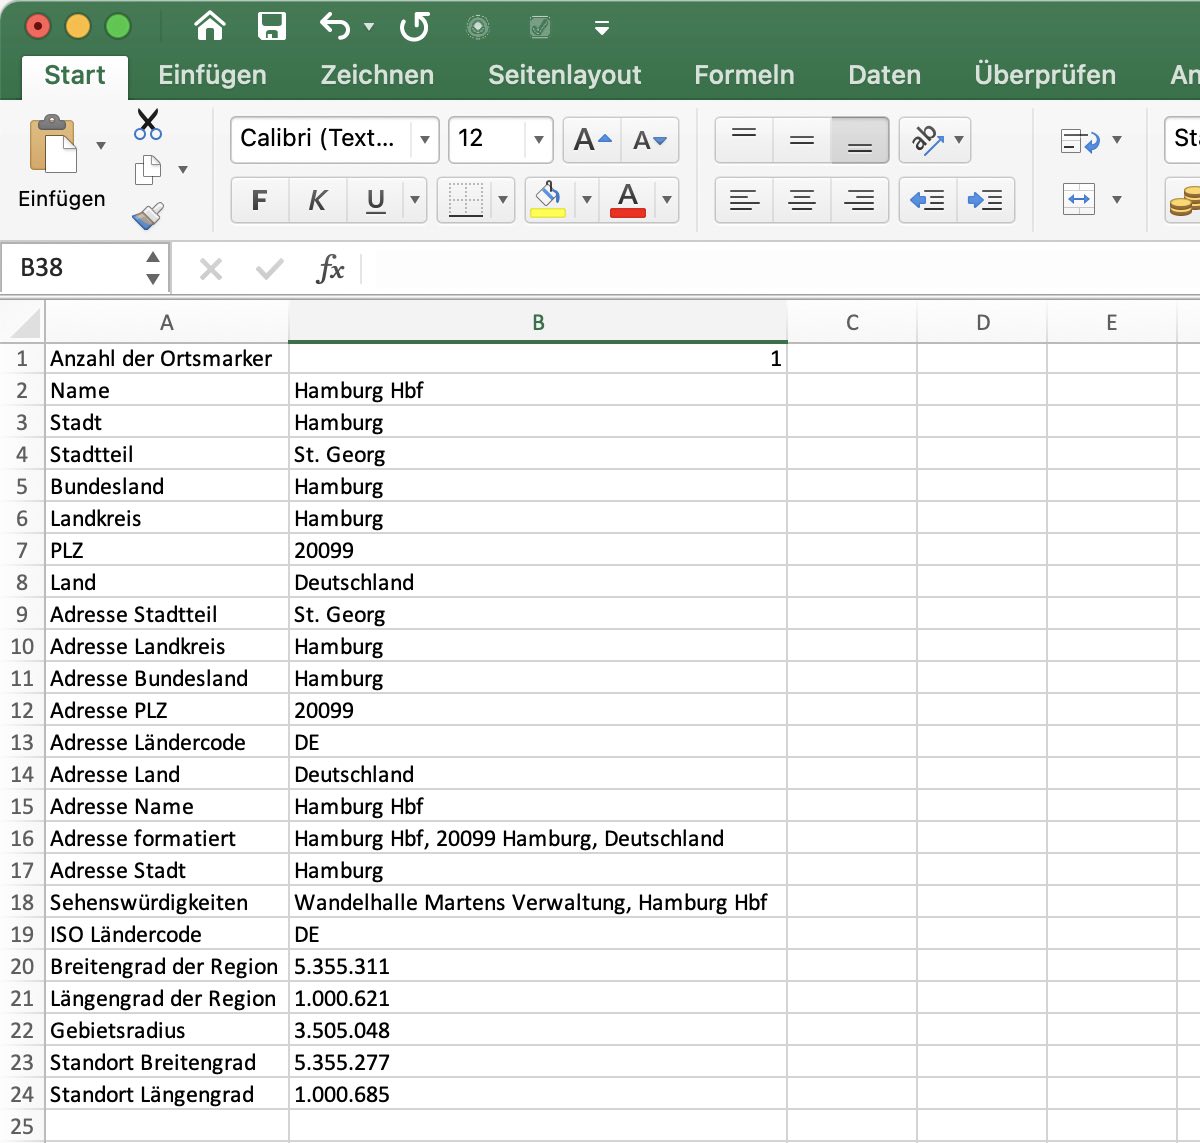The width and height of the screenshot is (1200, 1143).
Task: Align text left
Action: click(x=744, y=200)
